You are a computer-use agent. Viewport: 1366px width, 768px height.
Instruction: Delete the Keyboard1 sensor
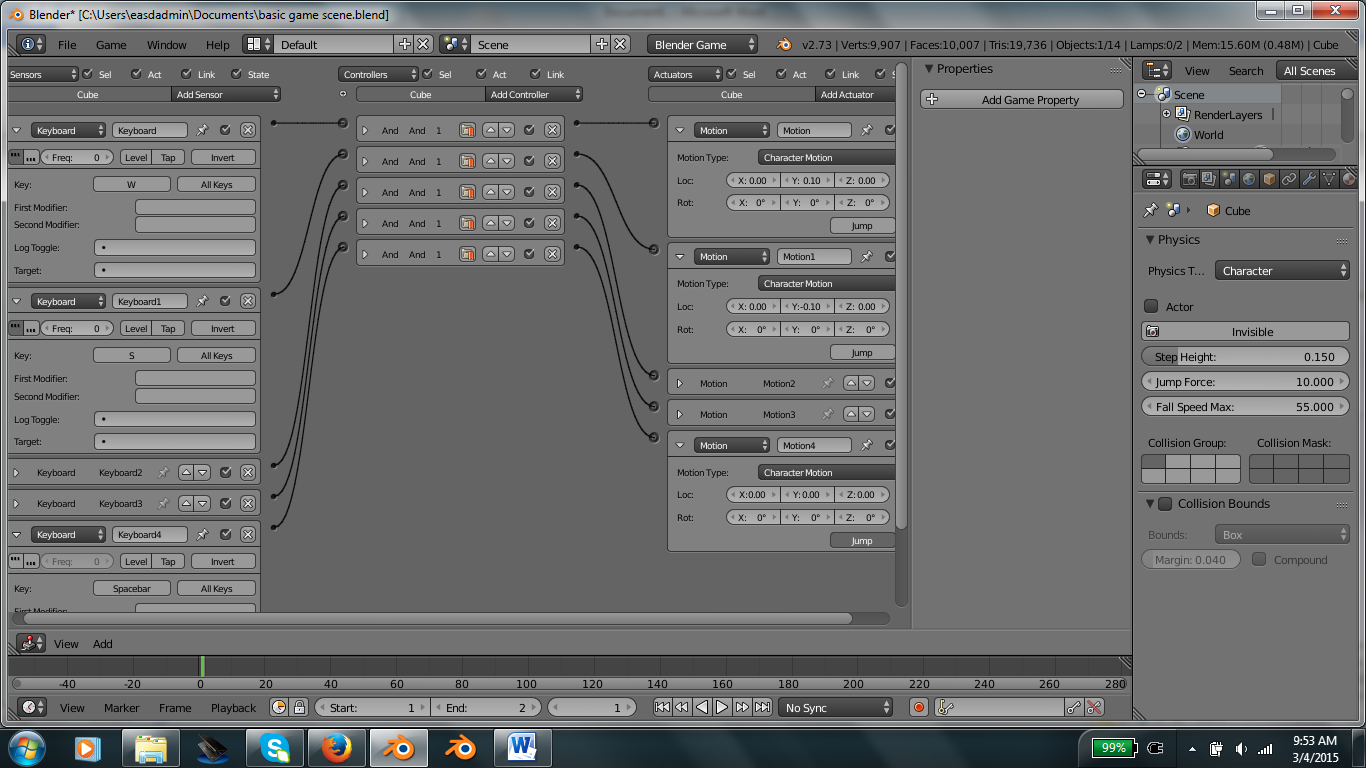[247, 301]
